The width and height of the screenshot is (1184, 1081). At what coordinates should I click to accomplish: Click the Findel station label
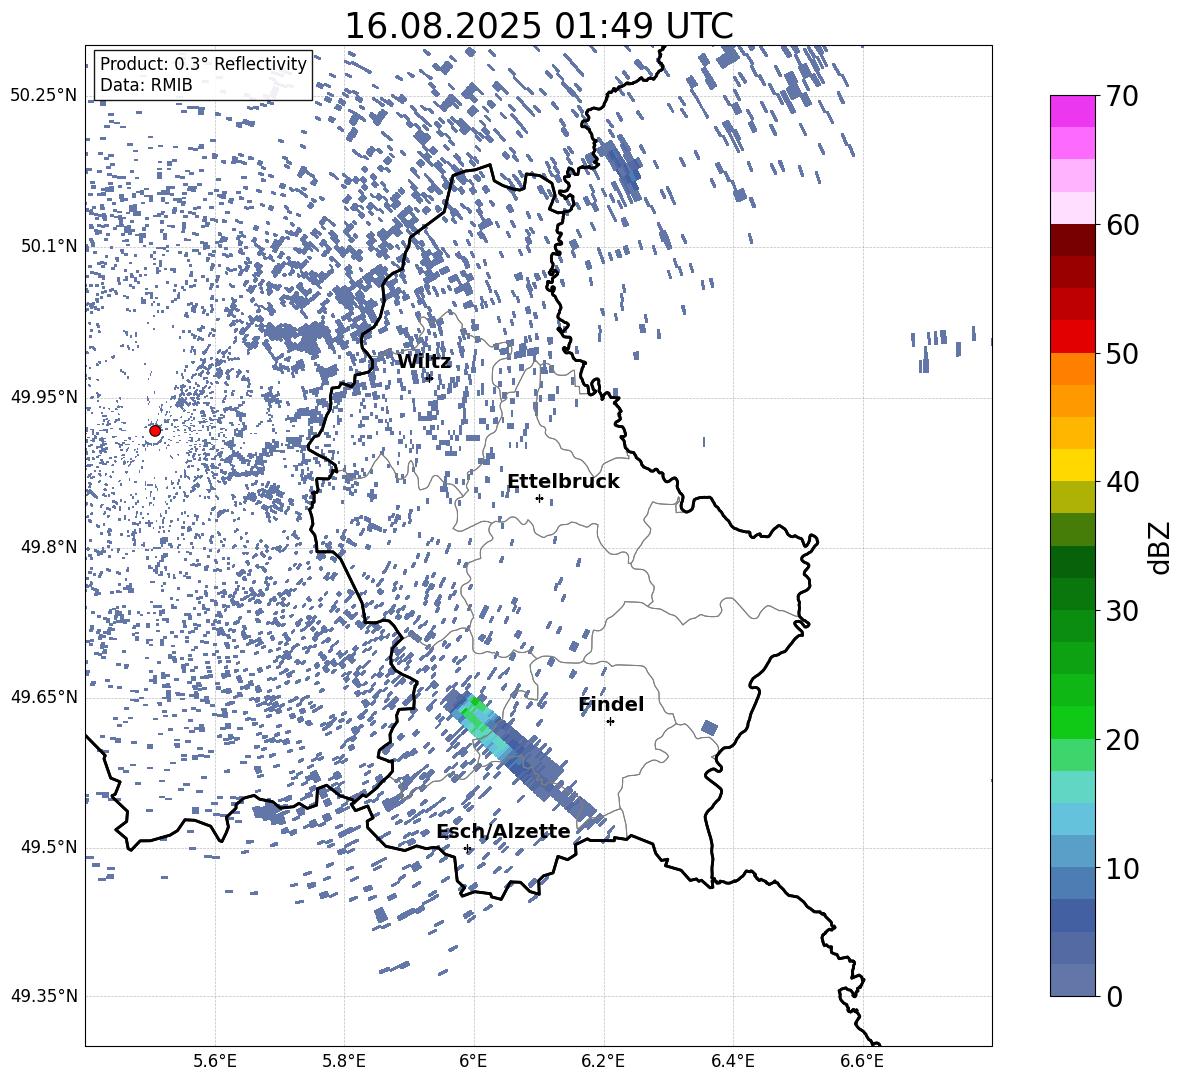coord(611,704)
